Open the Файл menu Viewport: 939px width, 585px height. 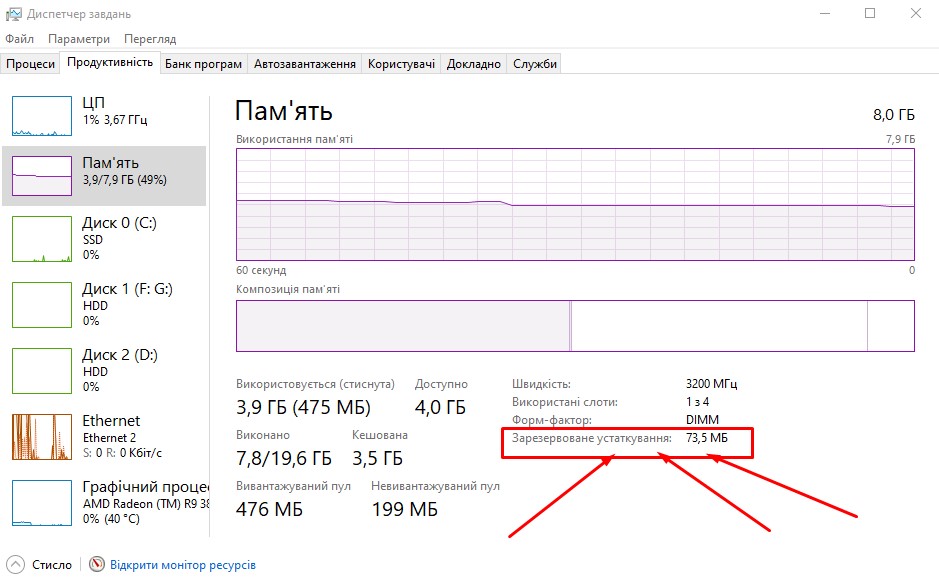pyautogui.click(x=20, y=39)
